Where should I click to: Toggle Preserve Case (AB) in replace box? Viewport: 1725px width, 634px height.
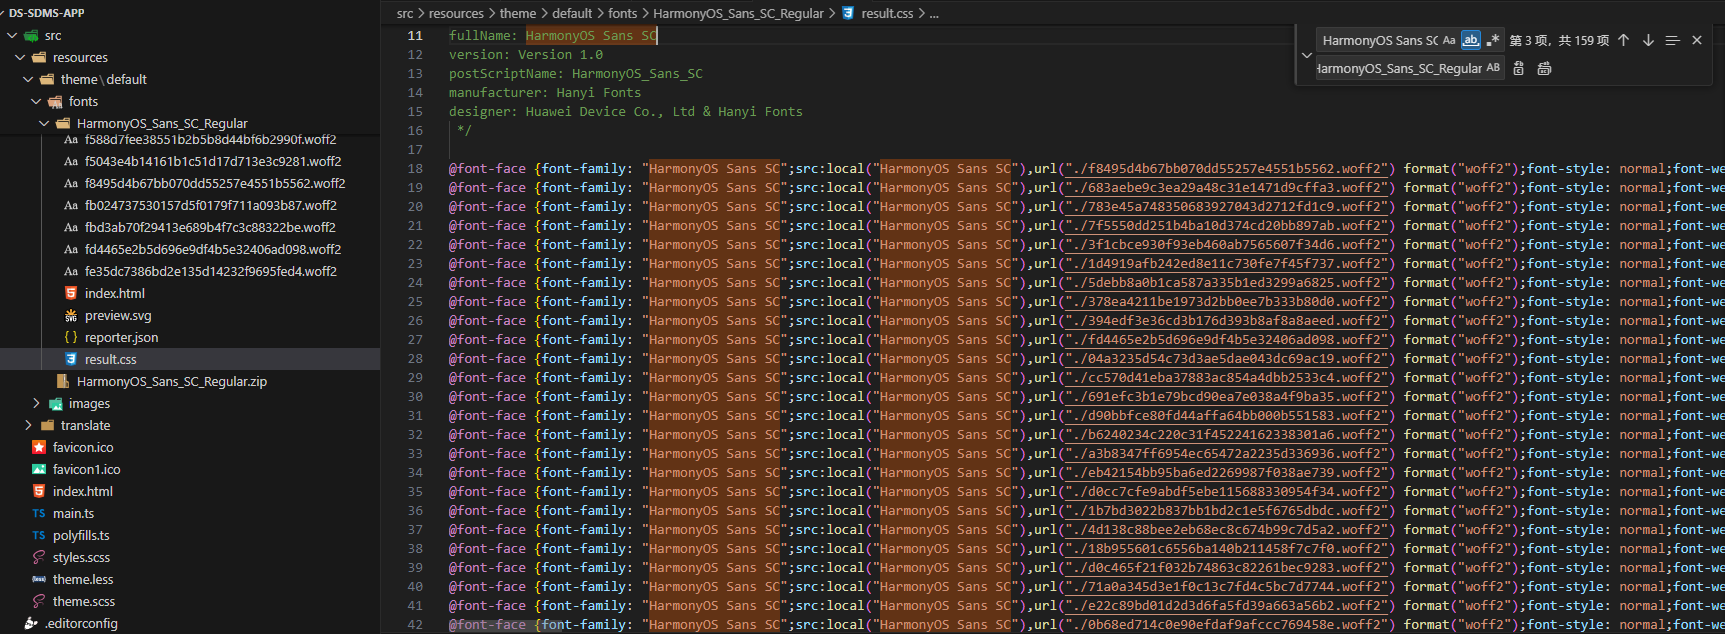click(x=1493, y=68)
